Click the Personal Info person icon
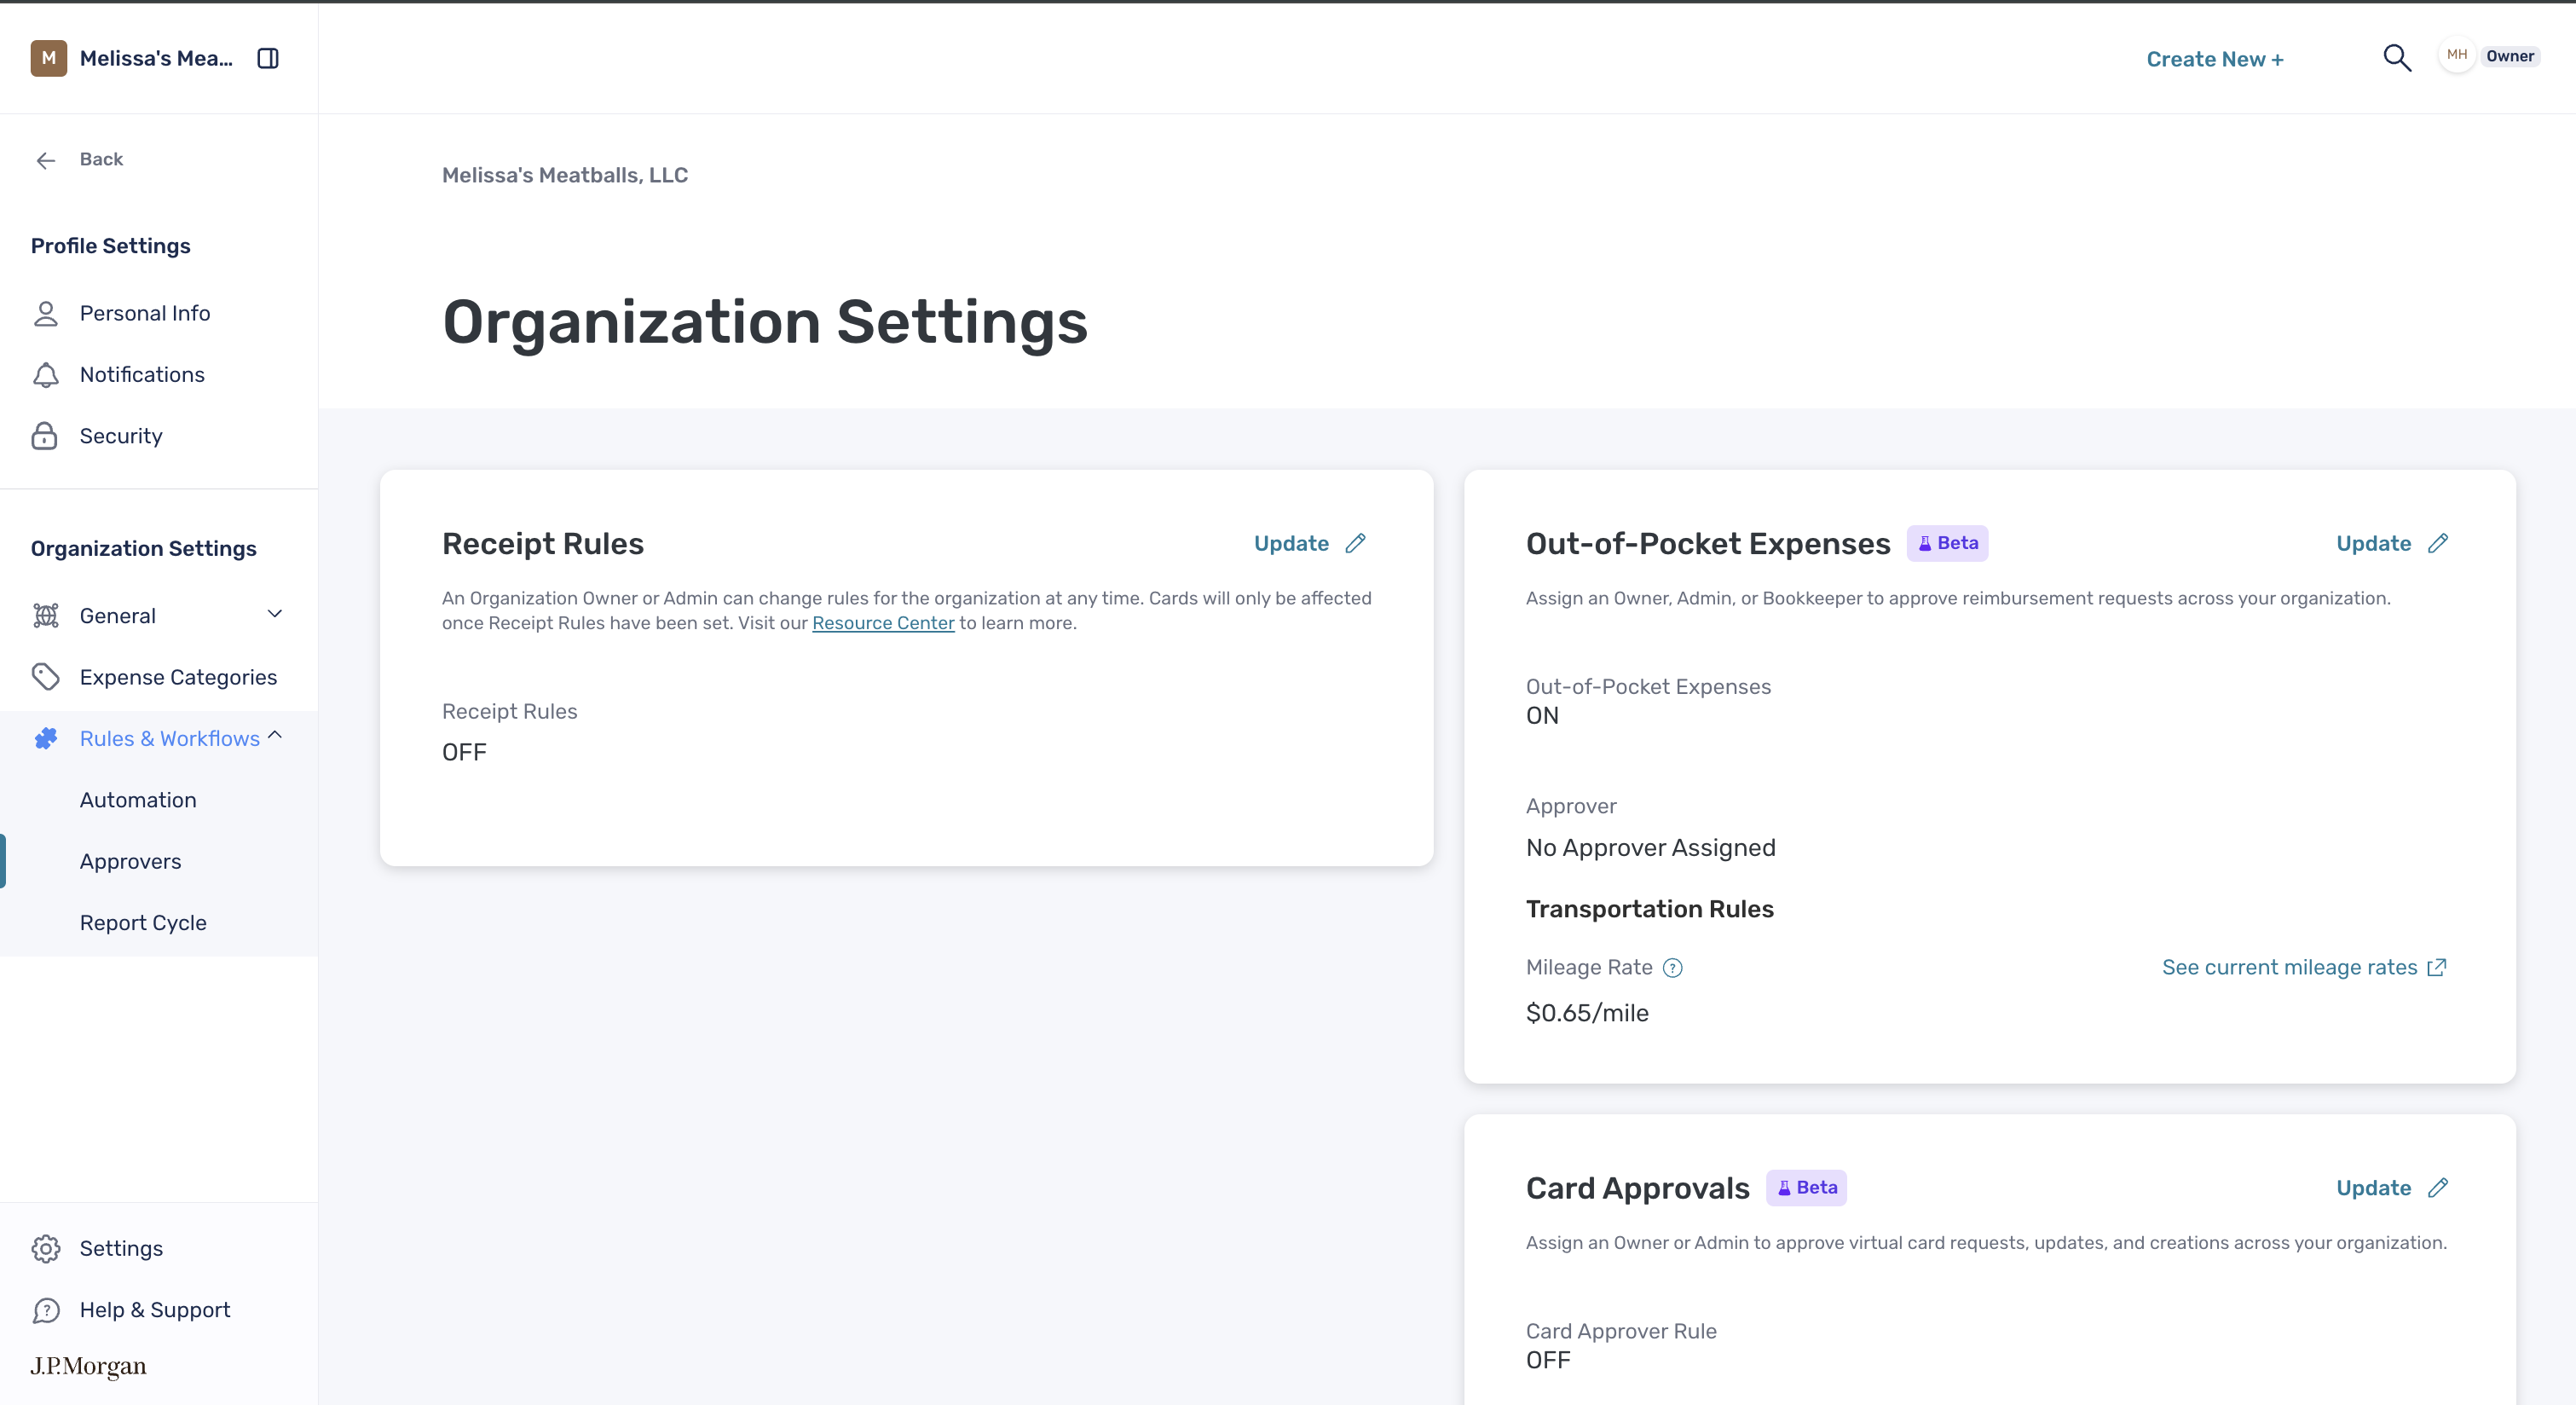 (45, 314)
